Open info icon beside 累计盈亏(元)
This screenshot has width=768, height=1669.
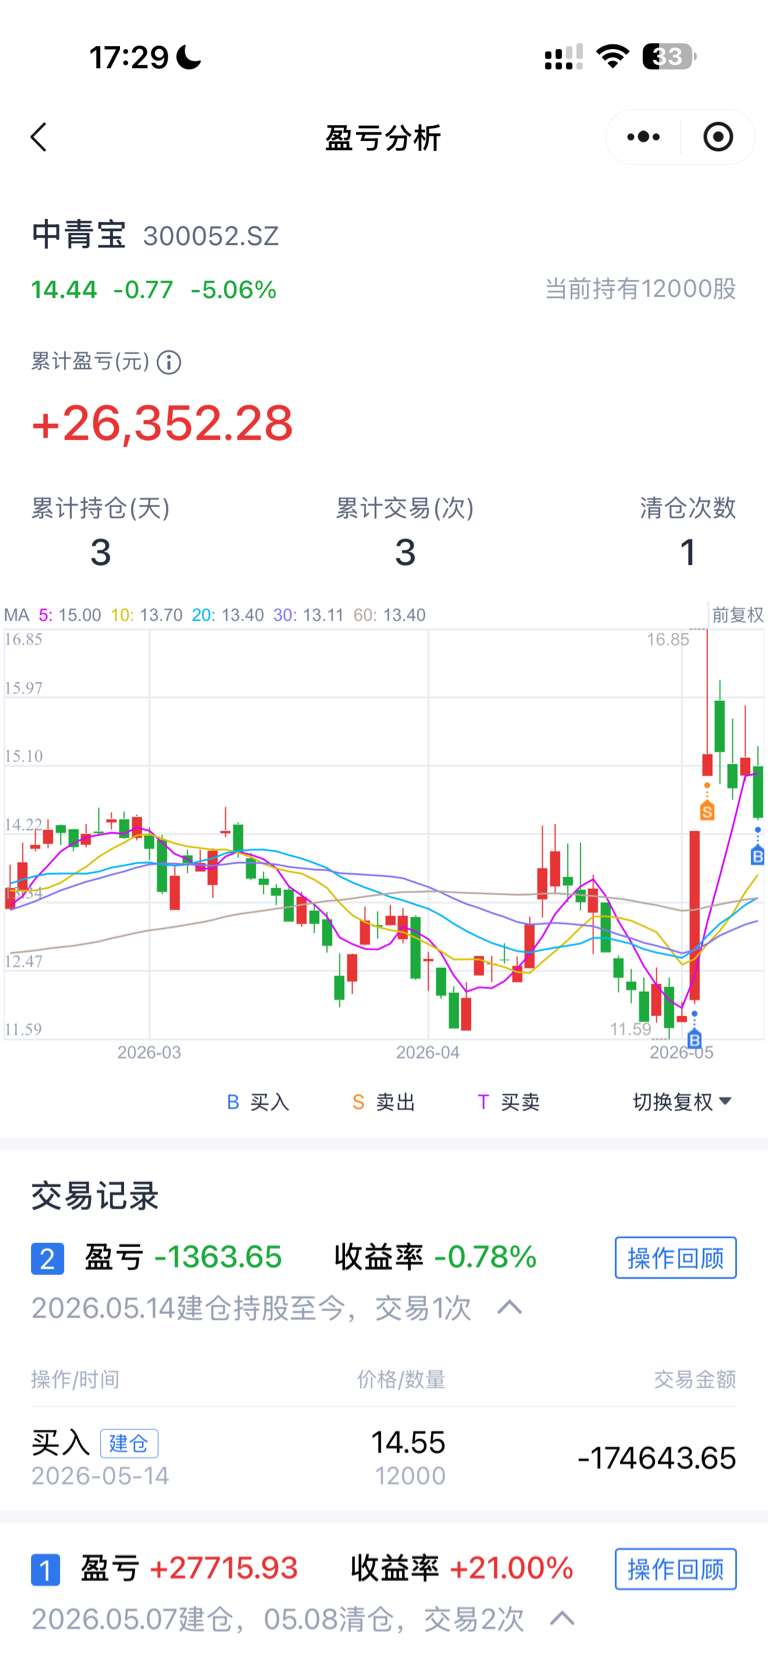(x=169, y=362)
